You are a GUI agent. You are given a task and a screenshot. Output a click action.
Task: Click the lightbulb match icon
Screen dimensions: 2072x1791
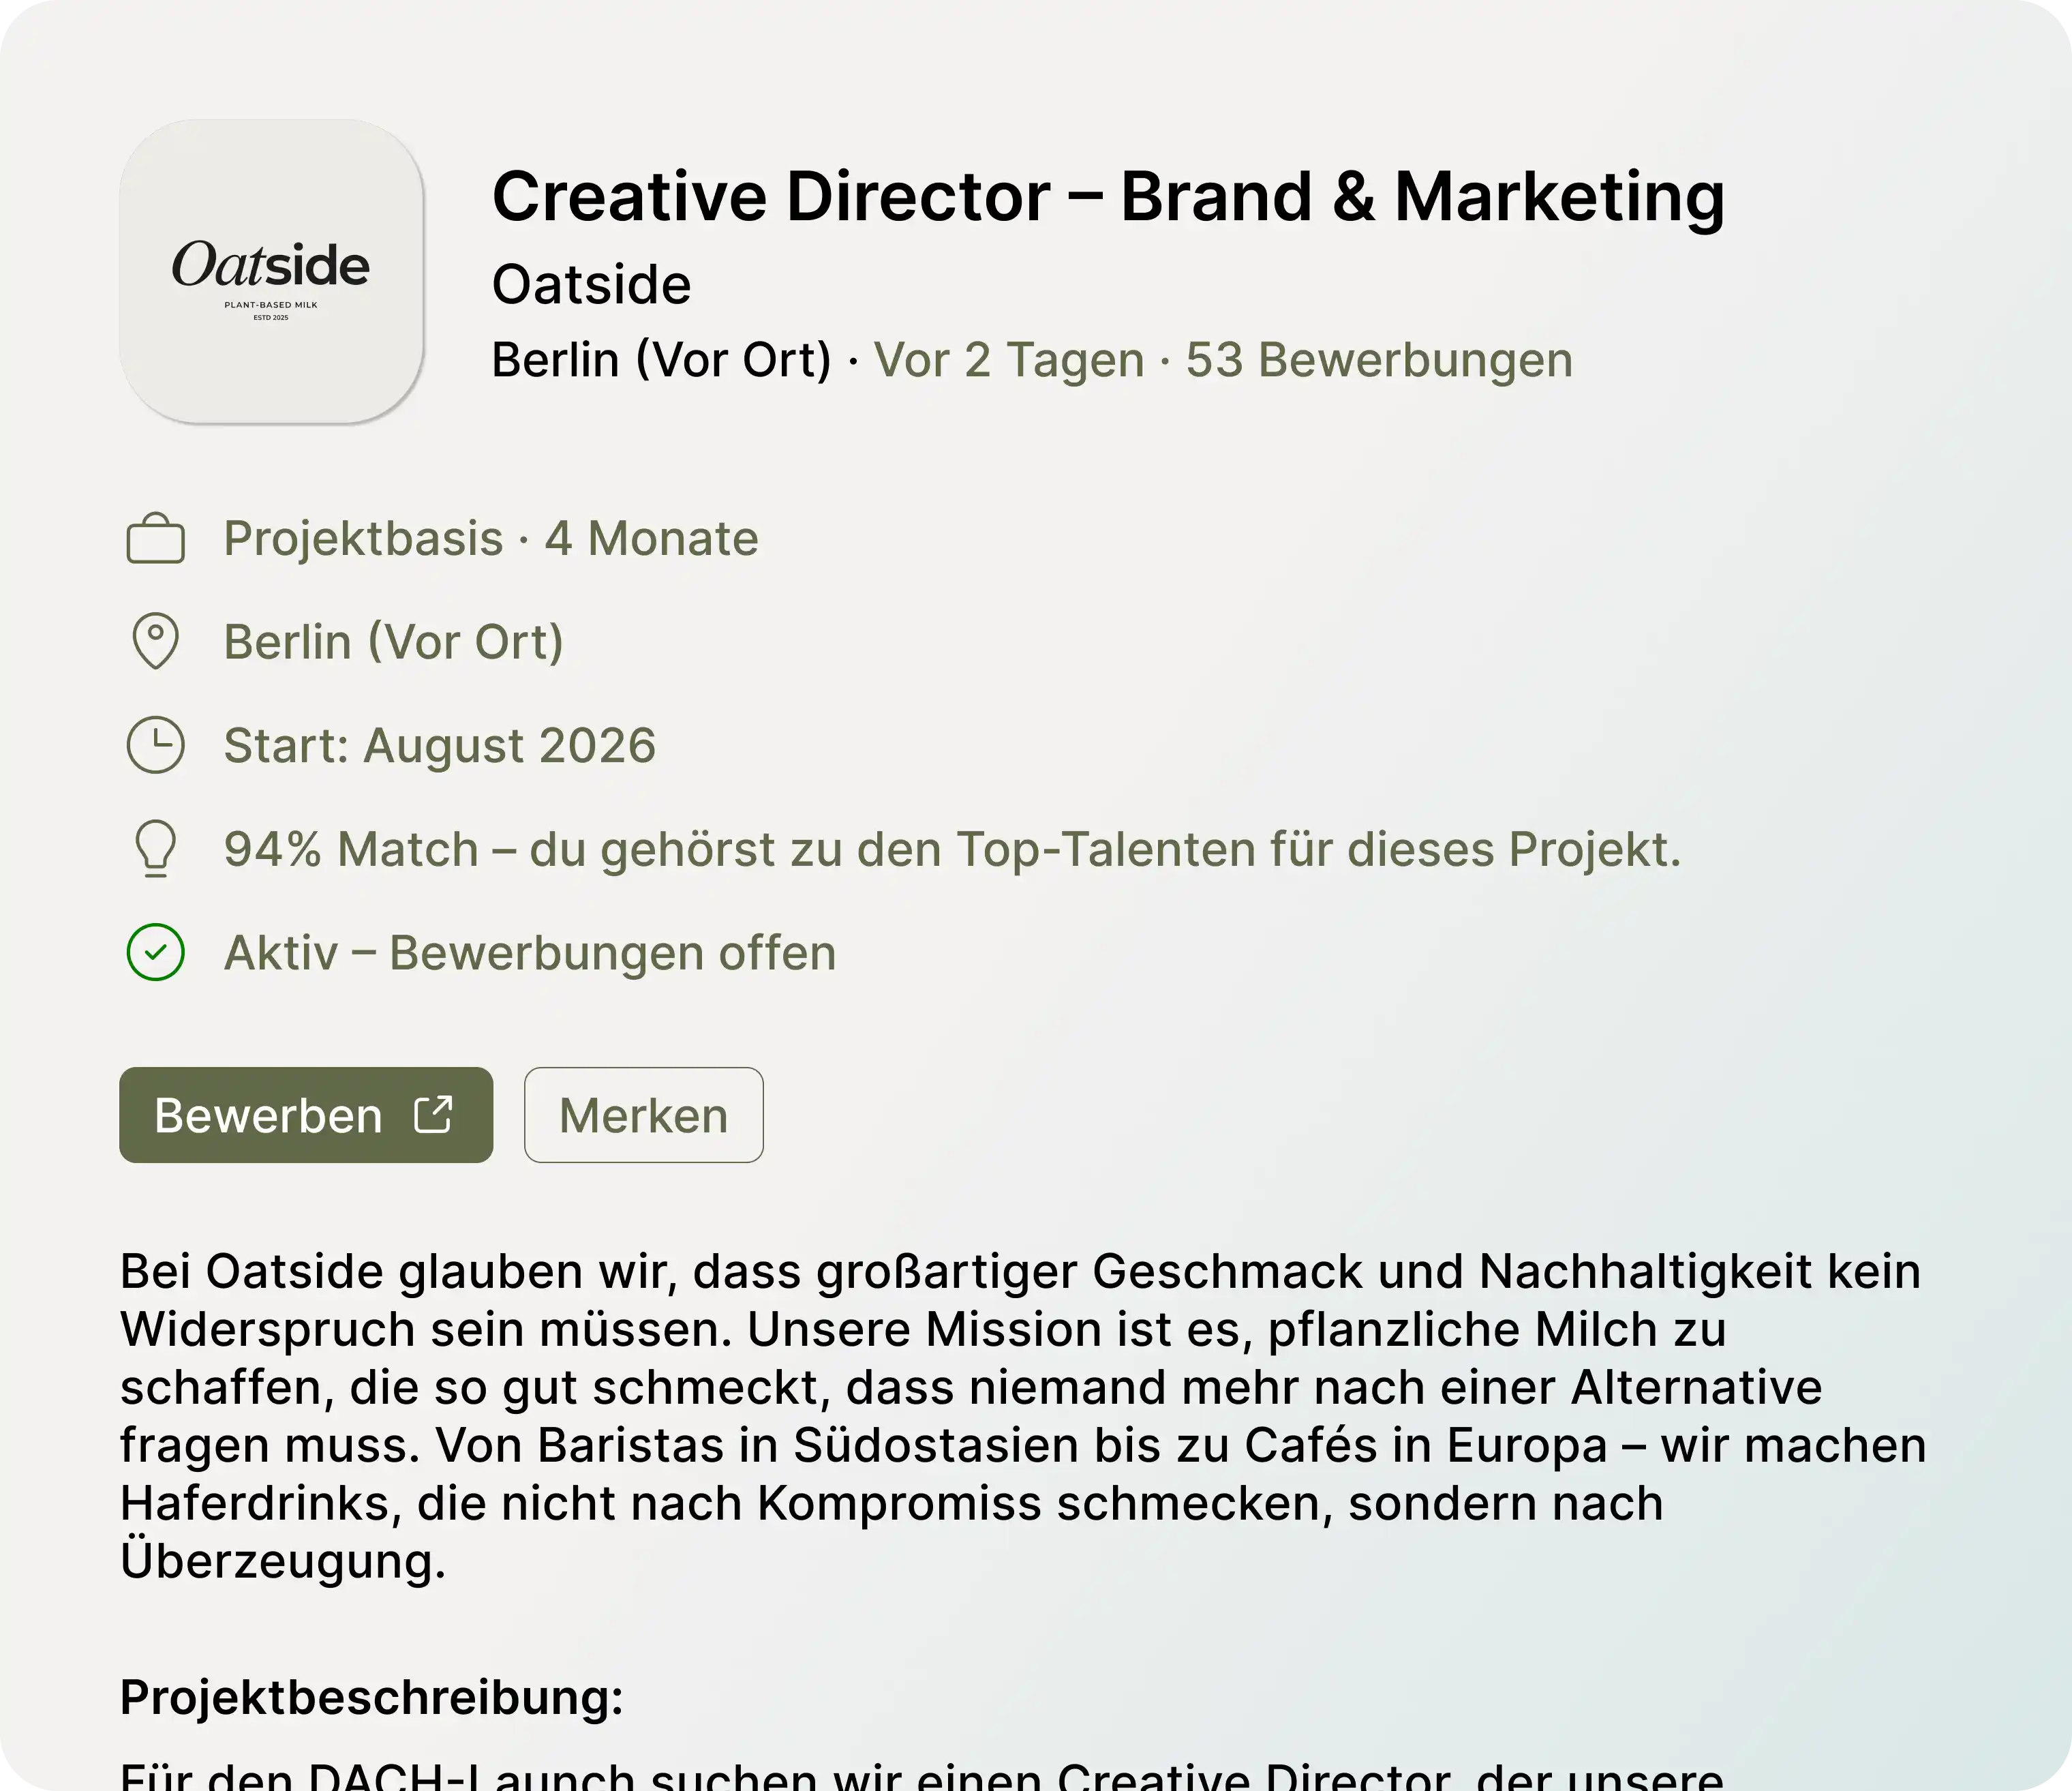[x=156, y=849]
